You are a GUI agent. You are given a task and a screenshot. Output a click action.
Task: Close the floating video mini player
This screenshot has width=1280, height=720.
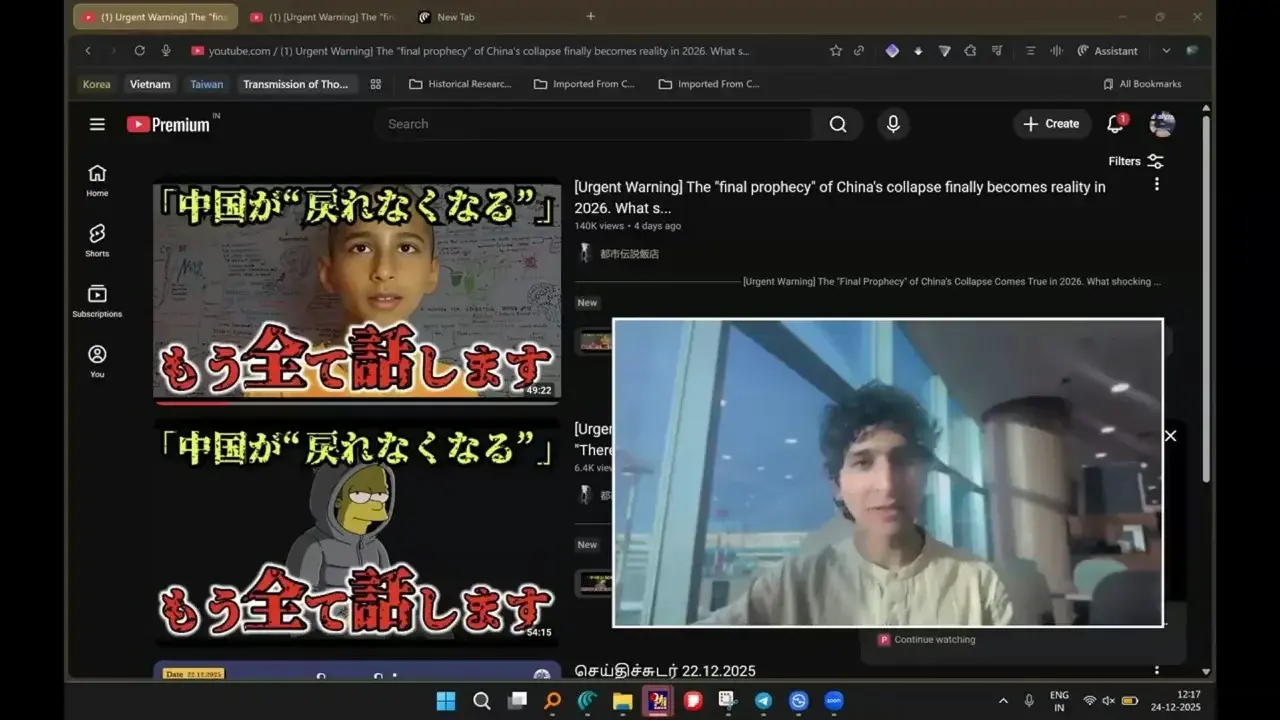point(1170,436)
